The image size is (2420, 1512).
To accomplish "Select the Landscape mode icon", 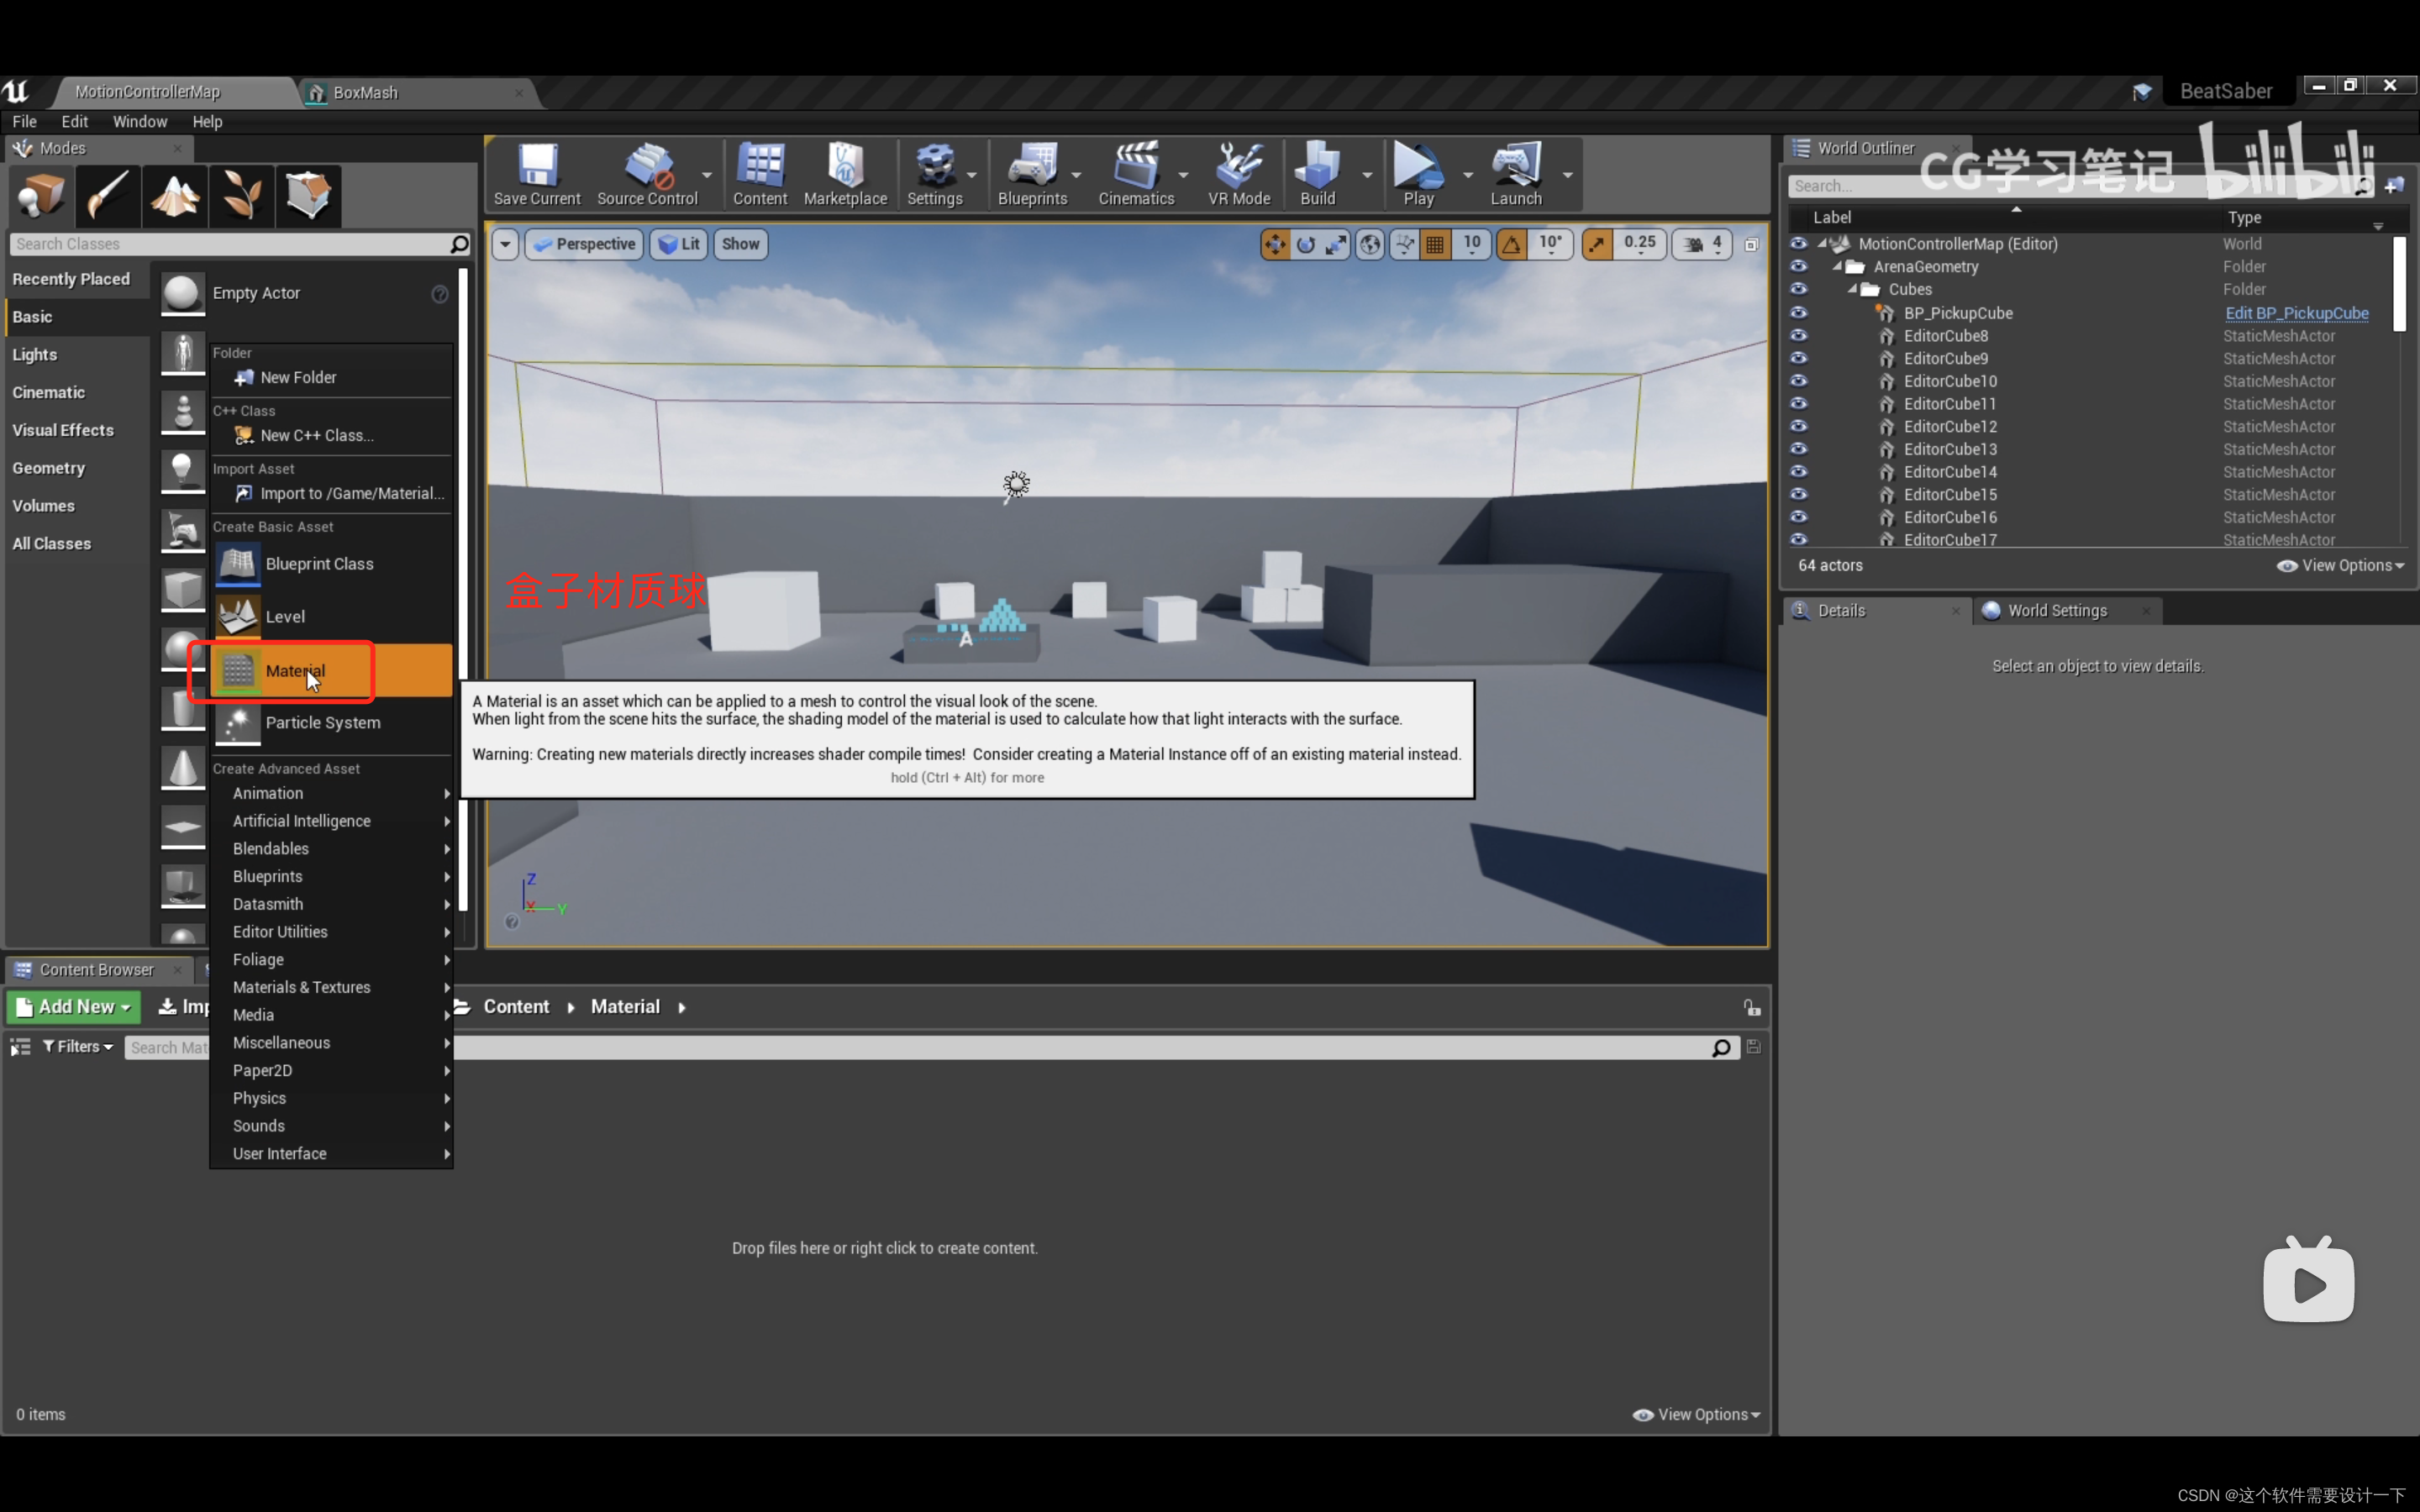I will 175,194.
